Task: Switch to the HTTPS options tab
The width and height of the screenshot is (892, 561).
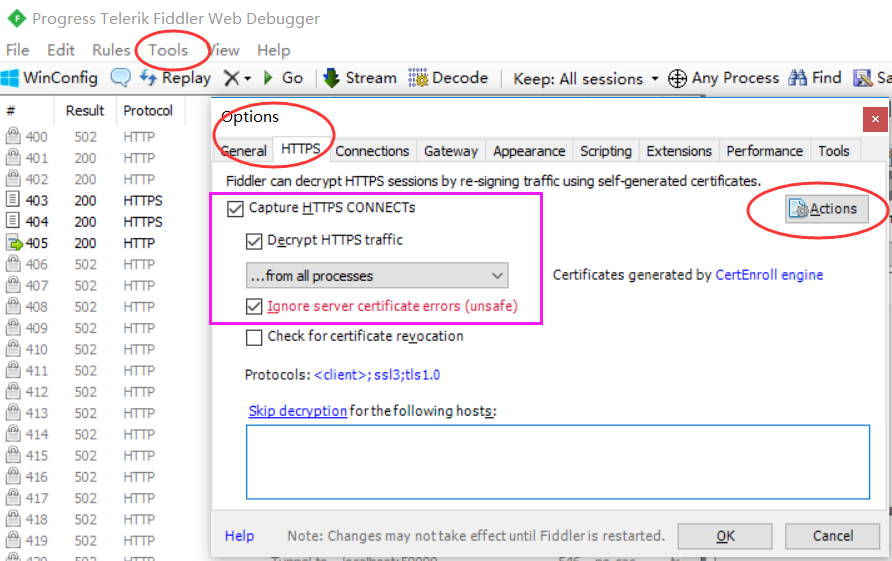Action: [301, 149]
